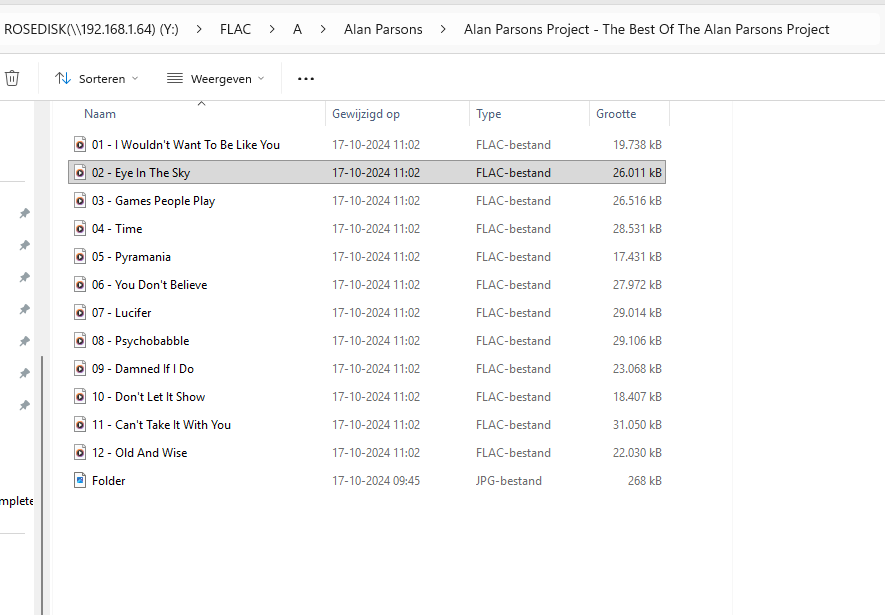This screenshot has height=615, width=885.
Task: Select file 04 - Time
Action: (x=117, y=229)
